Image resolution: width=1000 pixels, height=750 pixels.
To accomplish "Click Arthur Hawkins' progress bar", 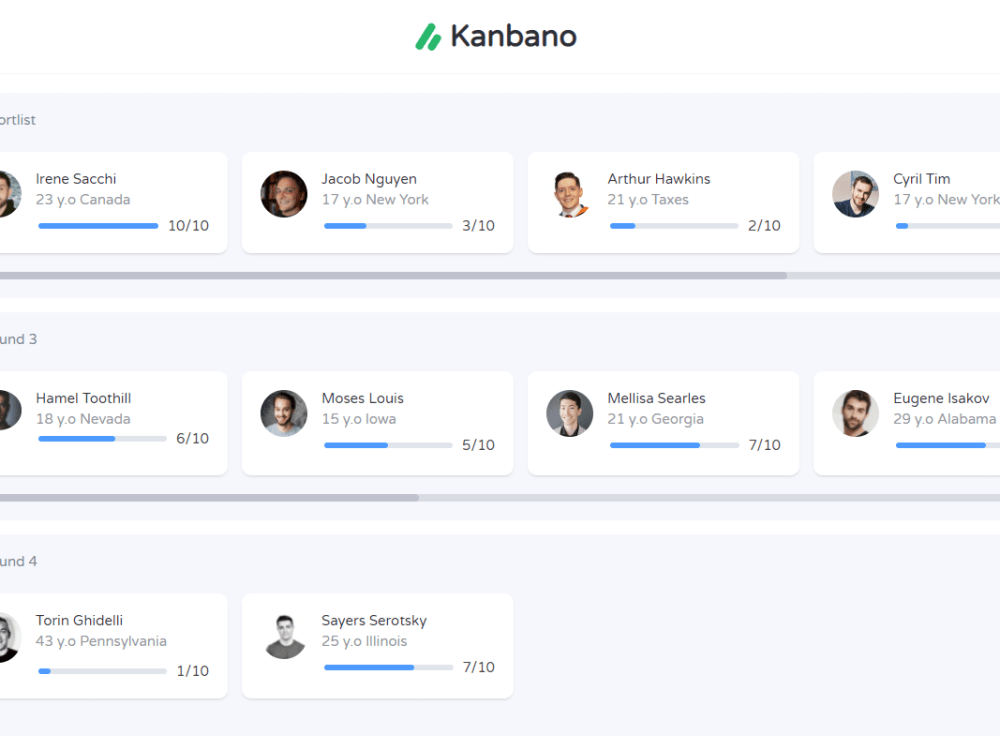I will pos(673,226).
